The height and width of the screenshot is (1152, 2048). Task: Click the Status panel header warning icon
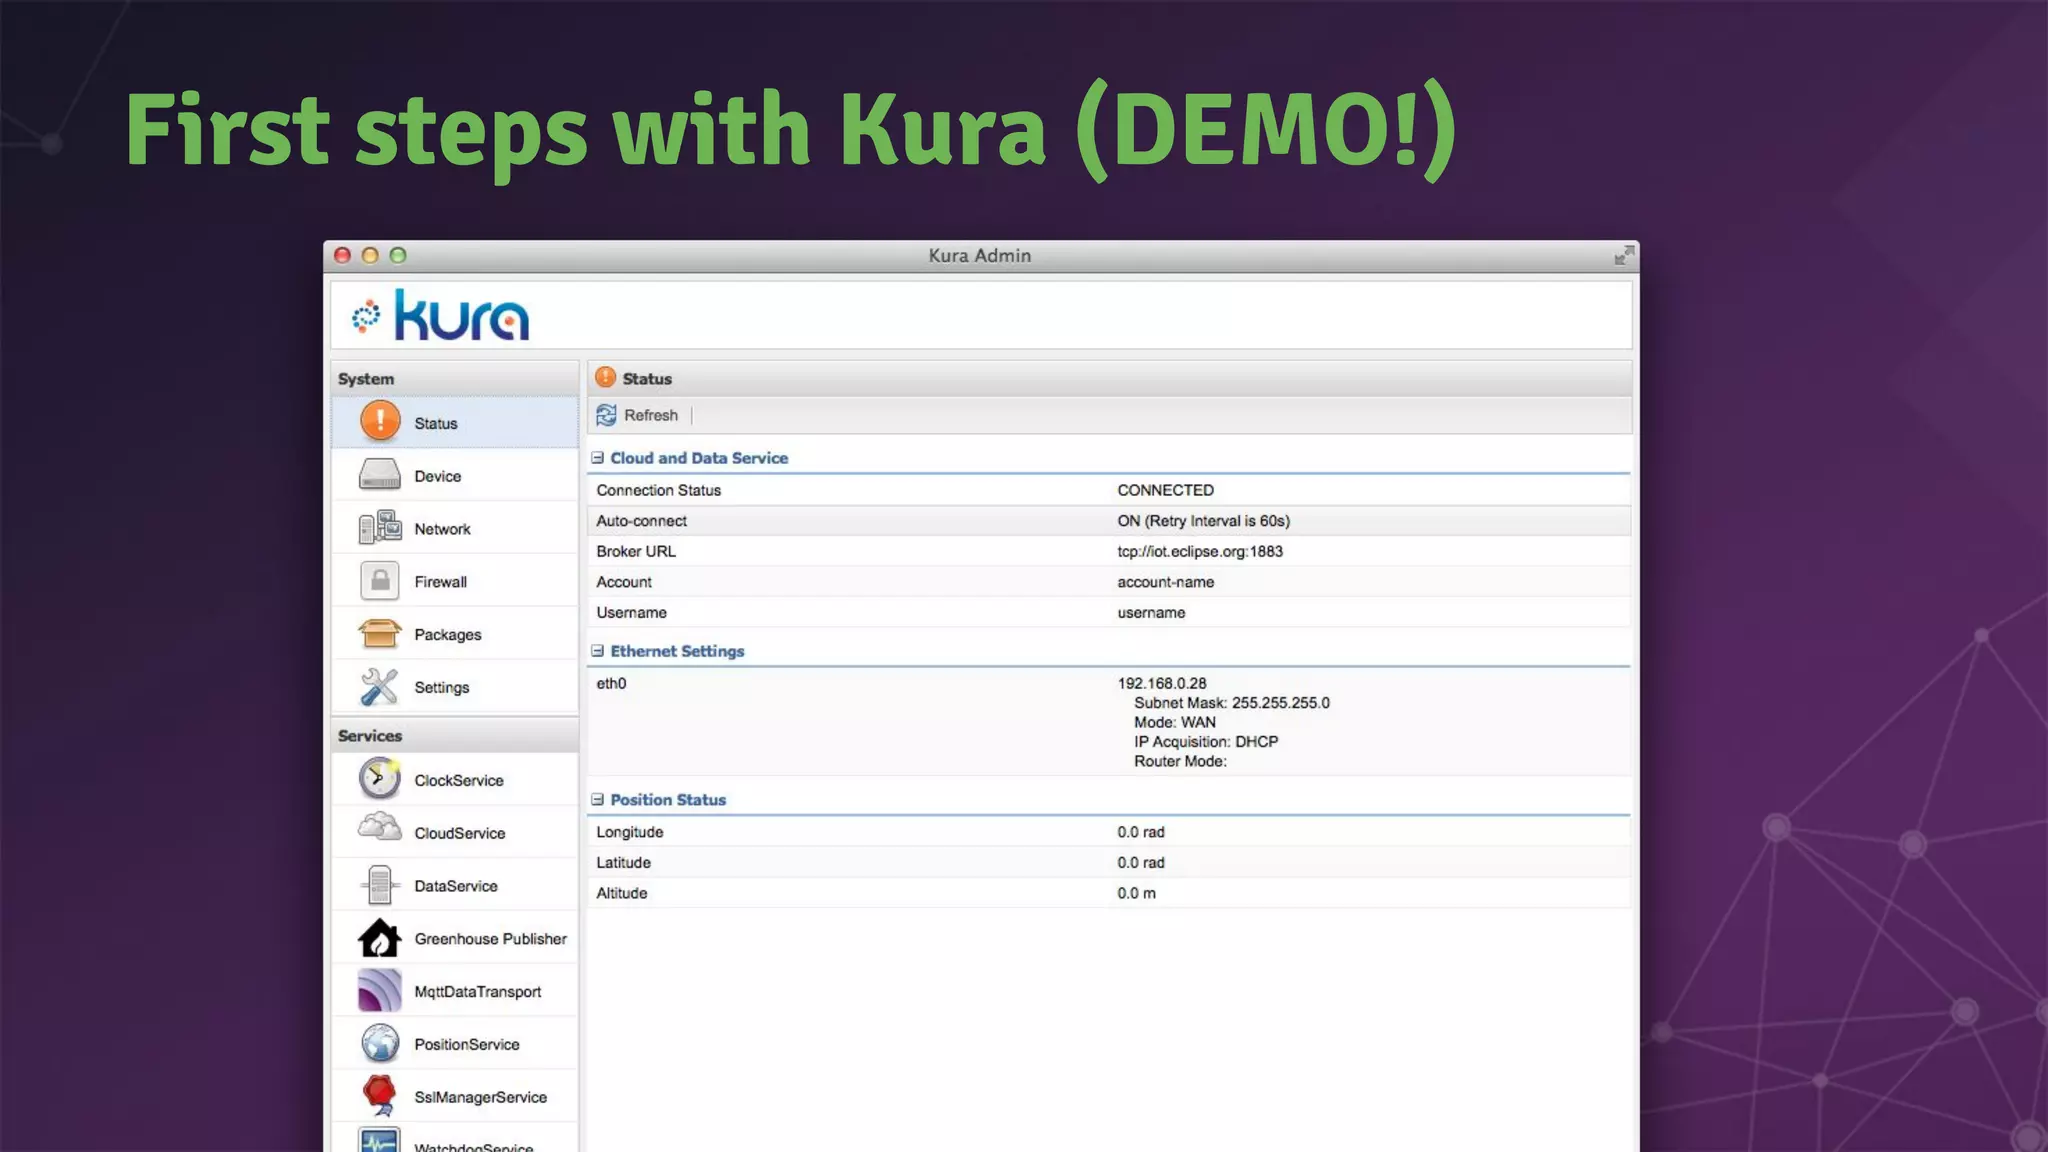tap(605, 377)
